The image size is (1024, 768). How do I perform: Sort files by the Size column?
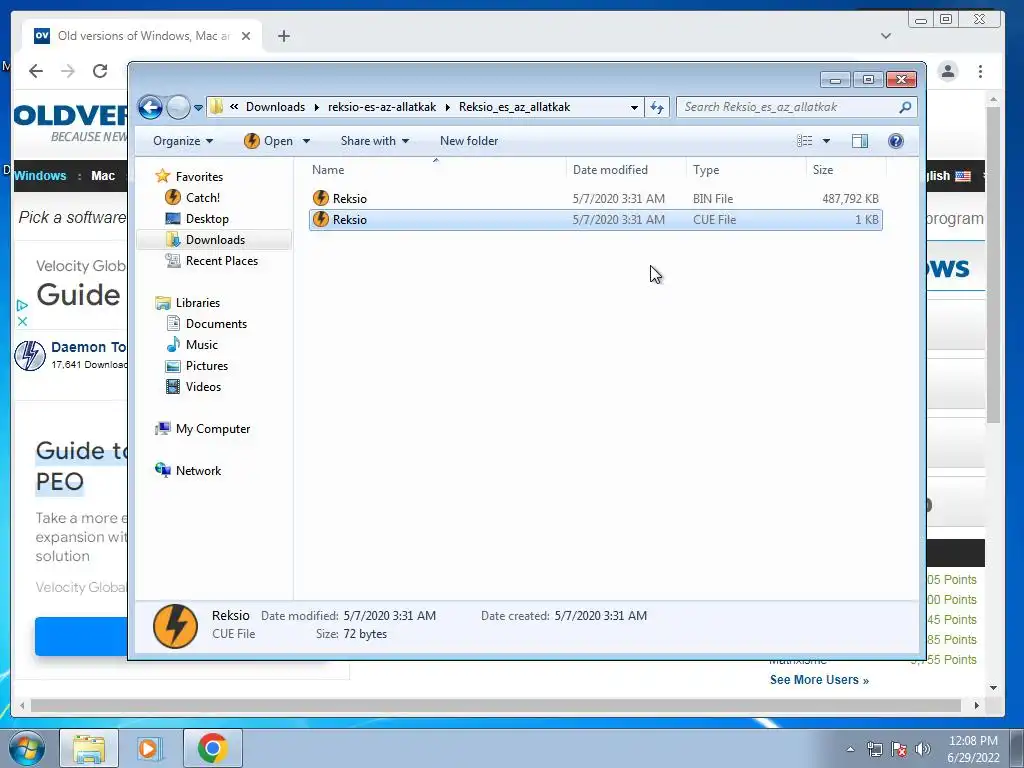(x=846, y=170)
